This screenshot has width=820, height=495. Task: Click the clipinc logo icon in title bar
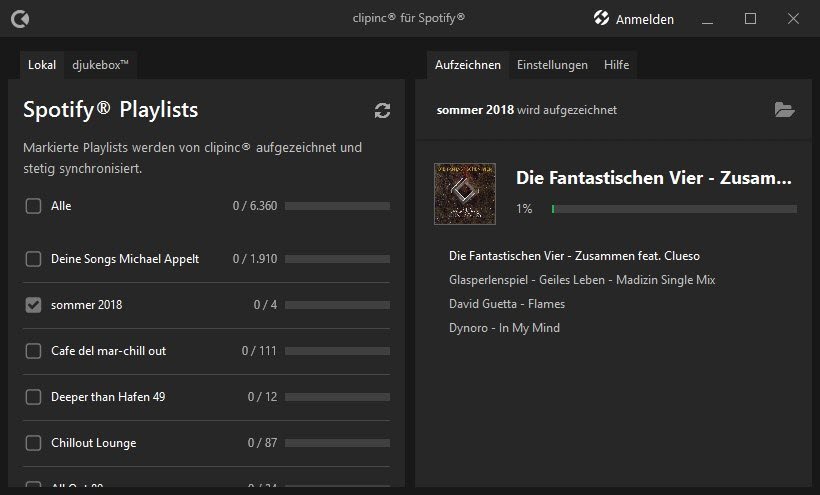19,18
